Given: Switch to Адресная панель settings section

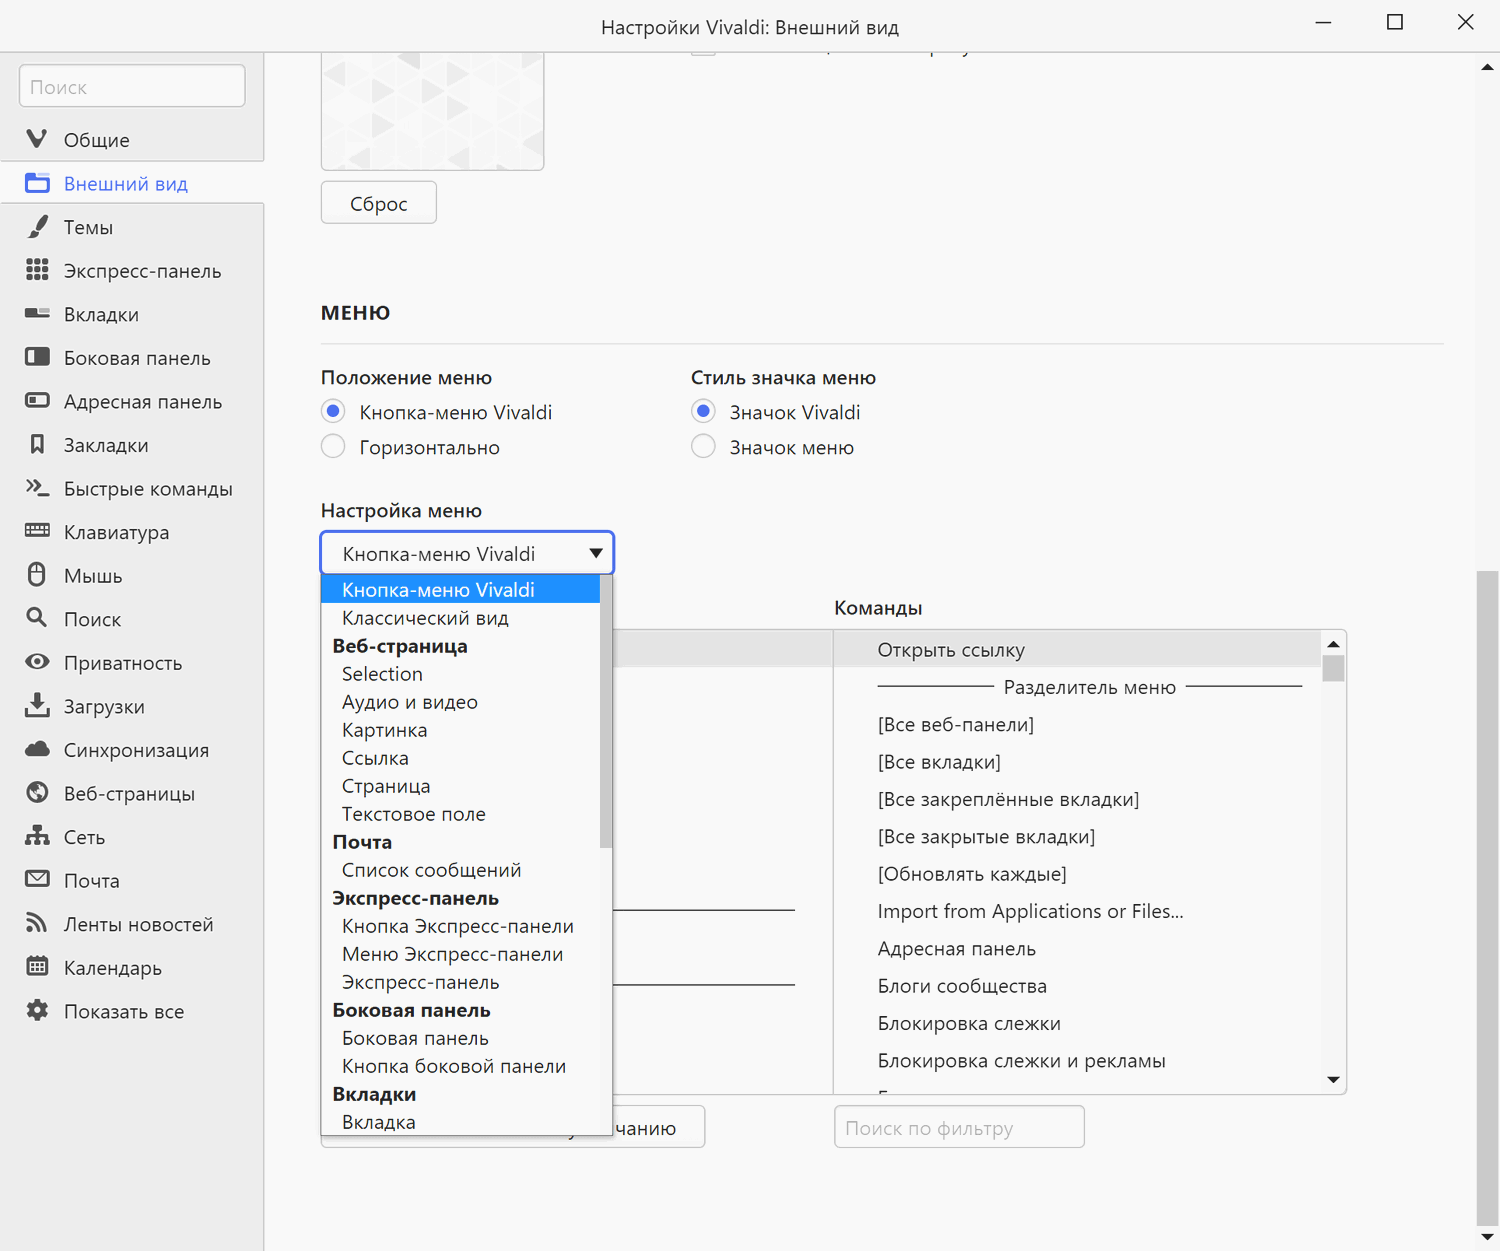Looking at the screenshot, I should (x=142, y=401).
